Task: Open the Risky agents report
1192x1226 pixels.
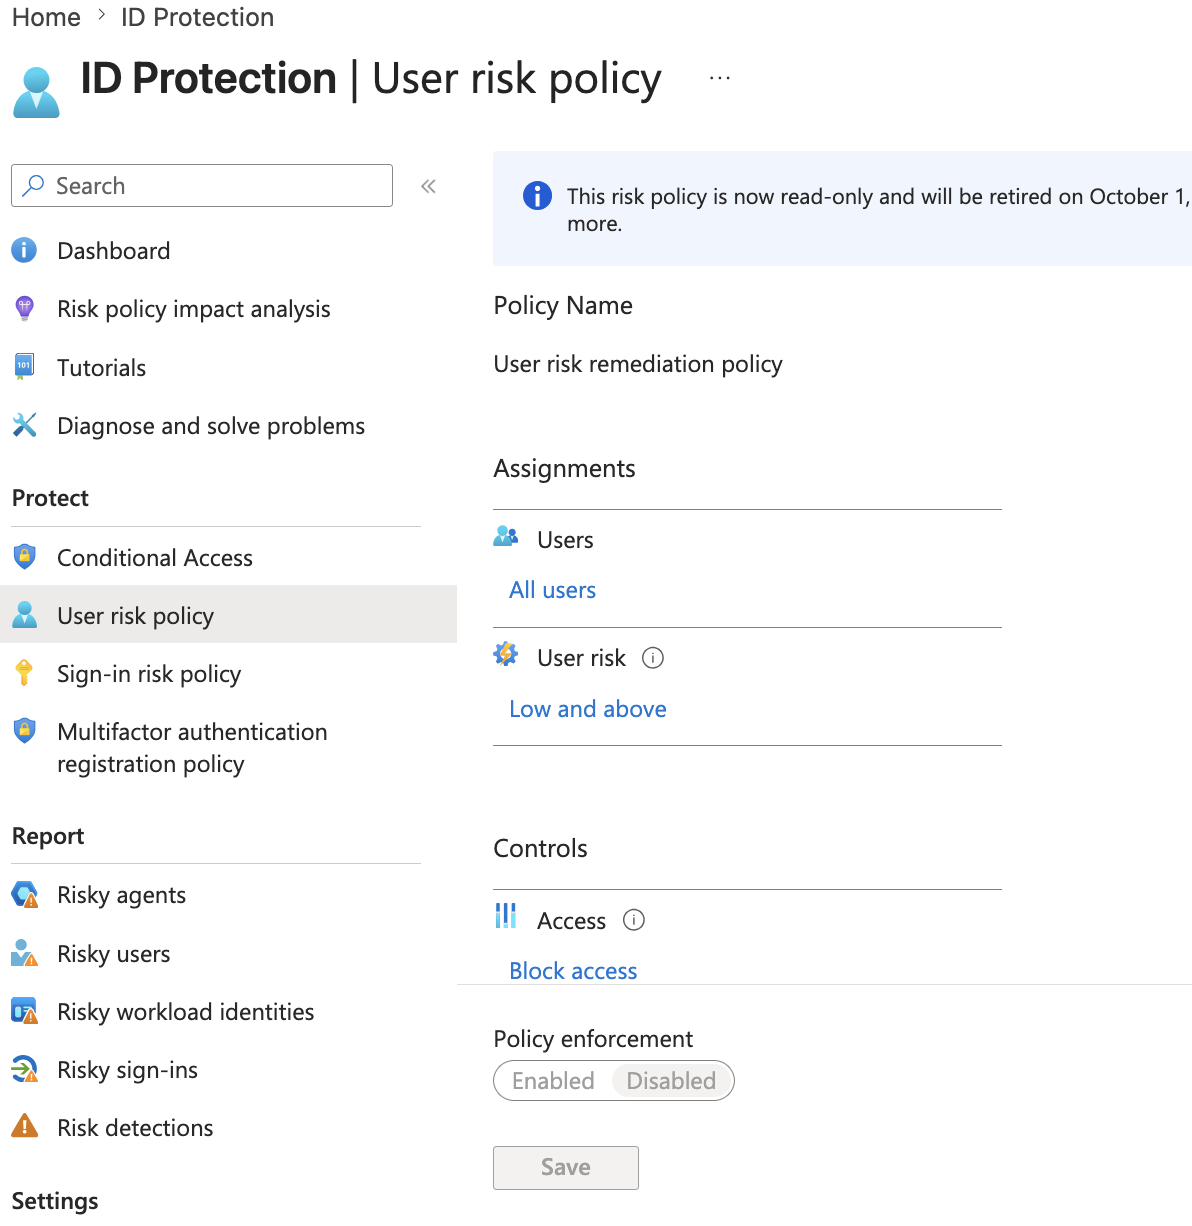Action: coord(122,895)
